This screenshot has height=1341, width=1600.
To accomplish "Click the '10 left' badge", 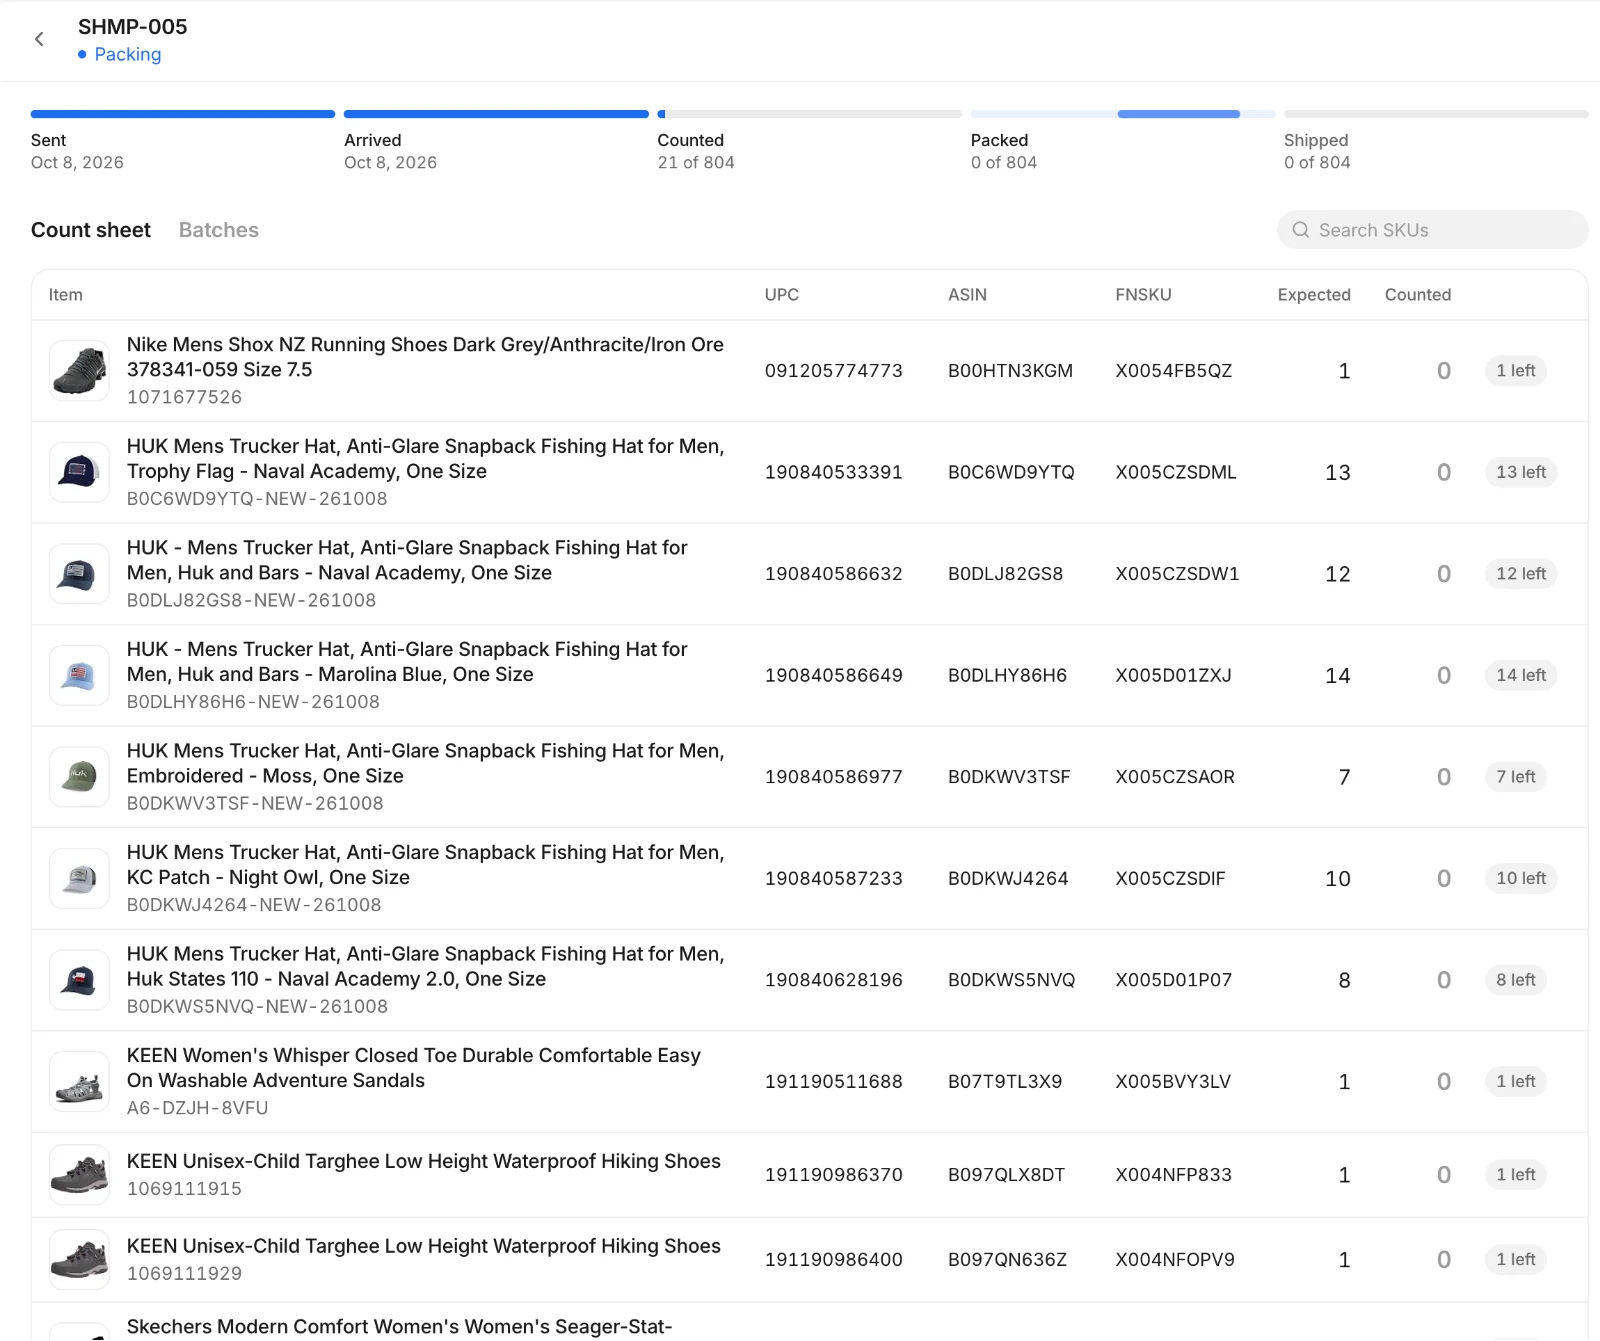I will click(1521, 878).
